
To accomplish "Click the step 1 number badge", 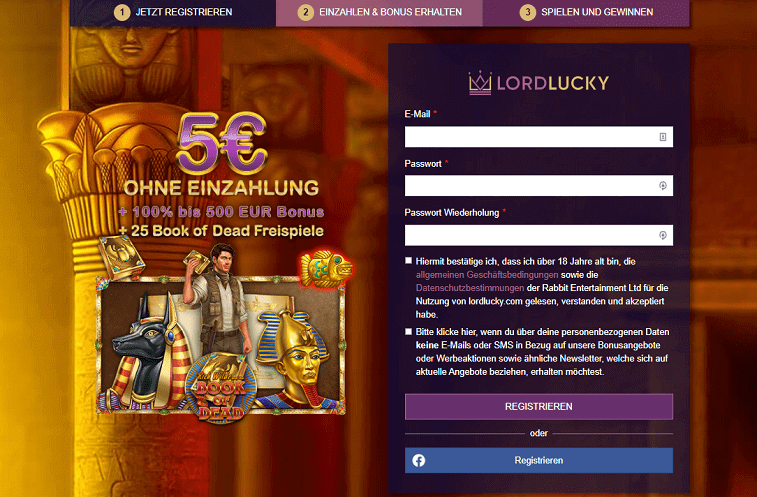I will 122,12.
